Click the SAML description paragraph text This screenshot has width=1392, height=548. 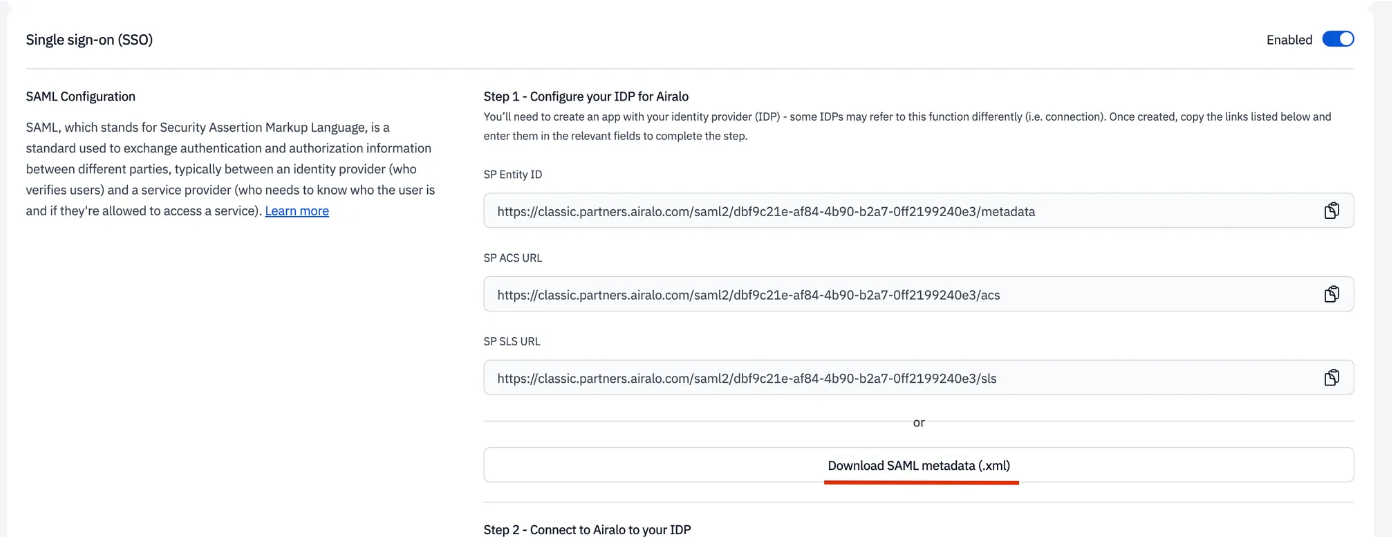pyautogui.click(x=231, y=169)
